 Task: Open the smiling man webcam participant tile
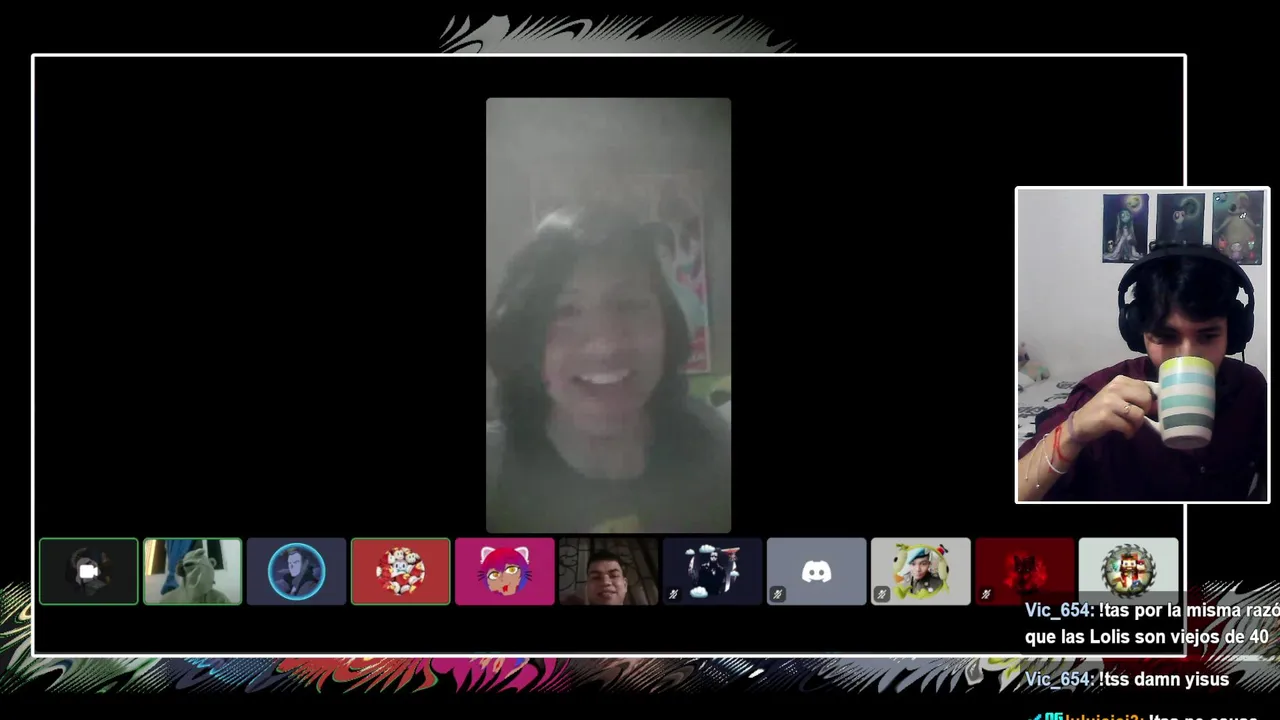coord(609,571)
